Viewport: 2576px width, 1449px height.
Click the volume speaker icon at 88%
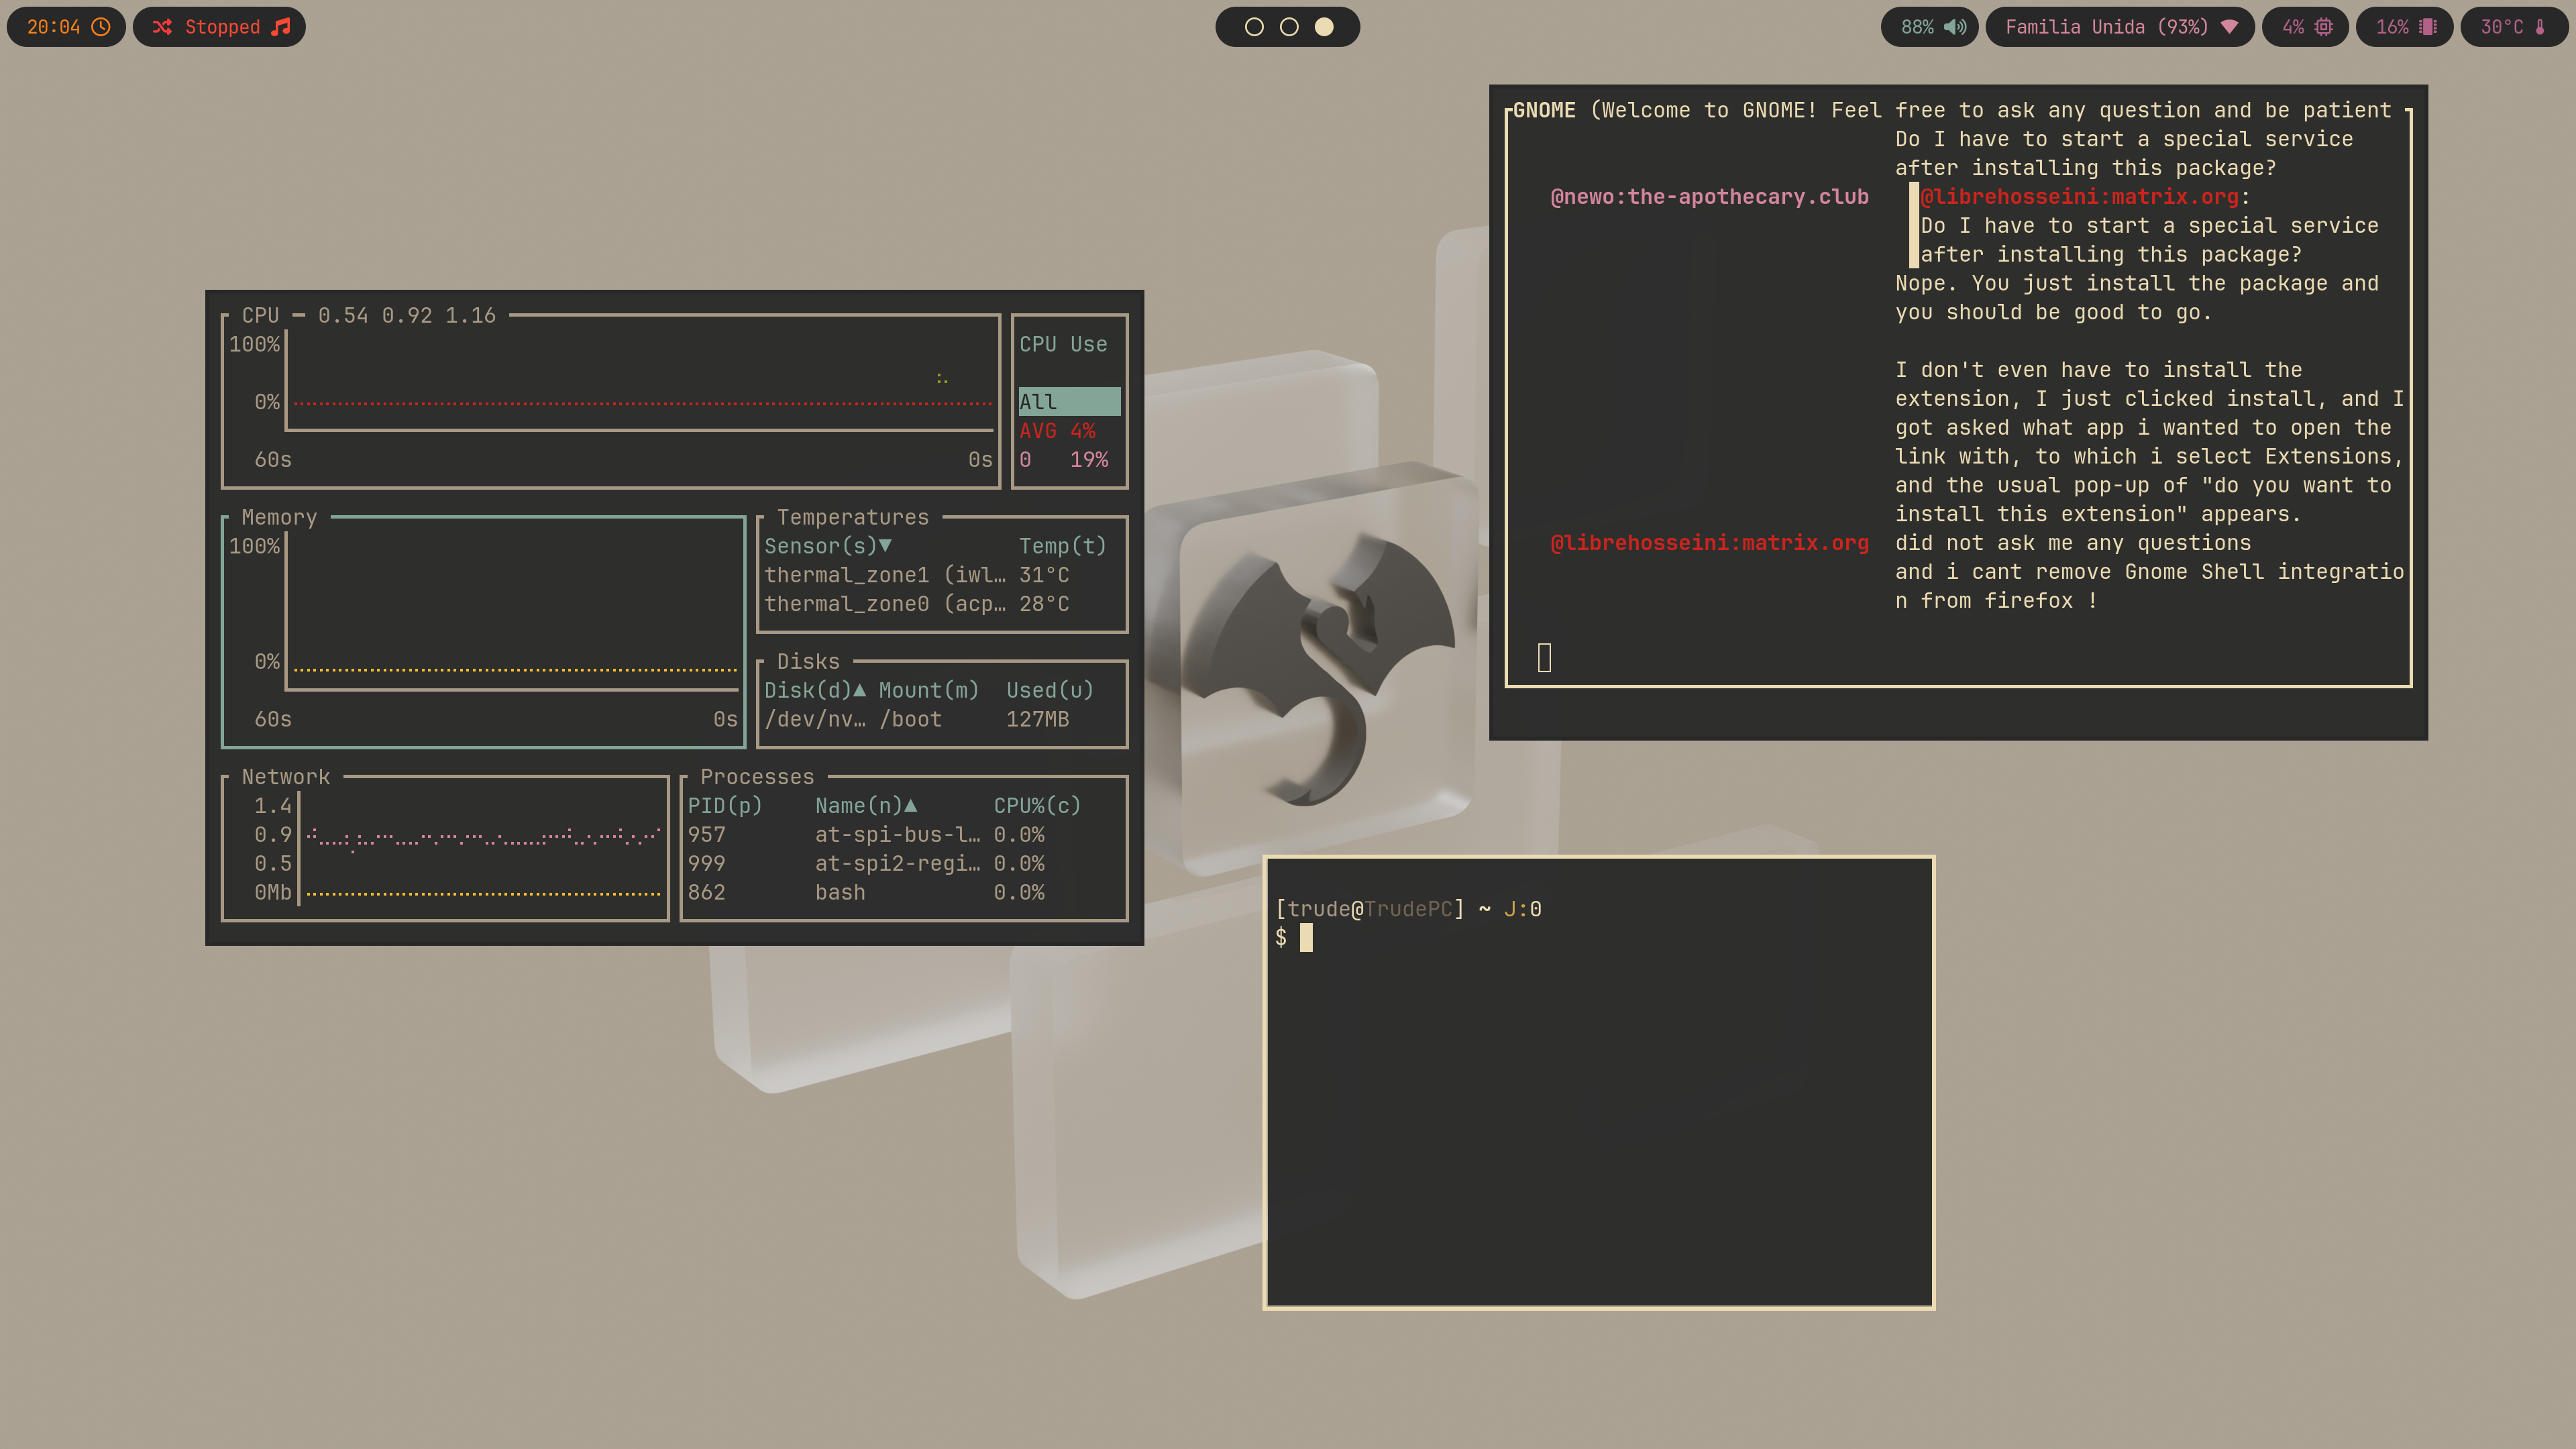coord(1955,27)
